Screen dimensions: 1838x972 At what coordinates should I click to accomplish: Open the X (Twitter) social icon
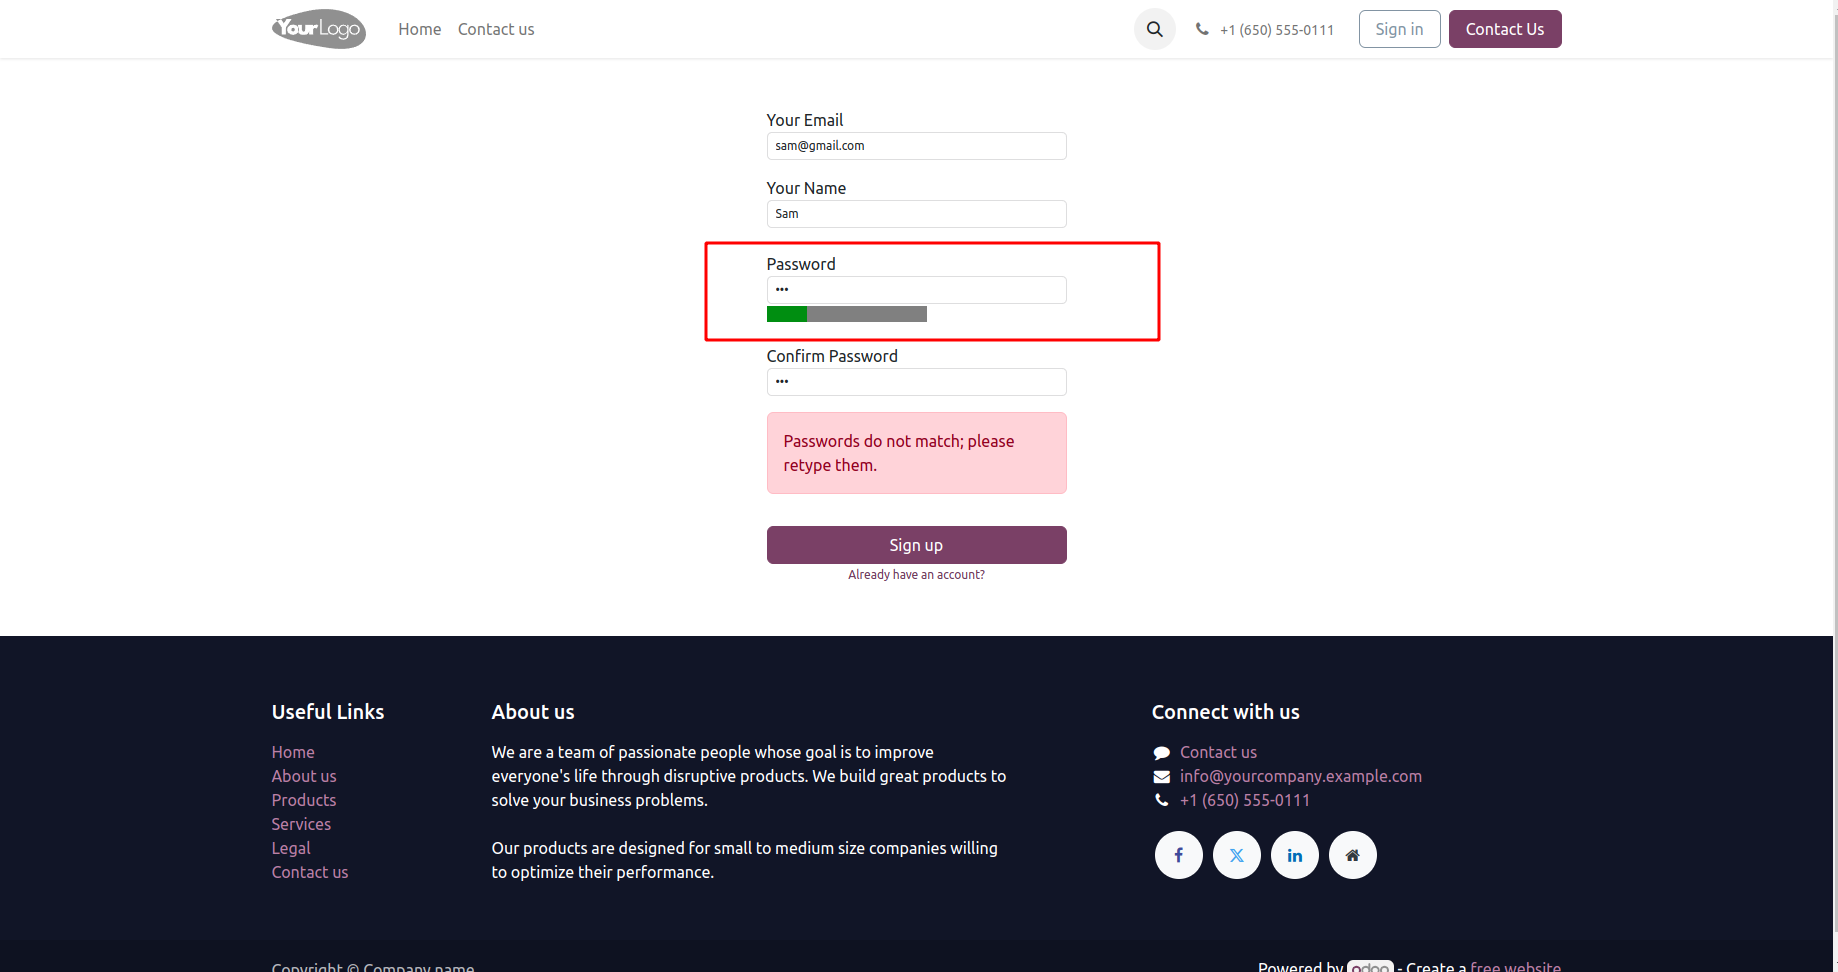coord(1236,855)
